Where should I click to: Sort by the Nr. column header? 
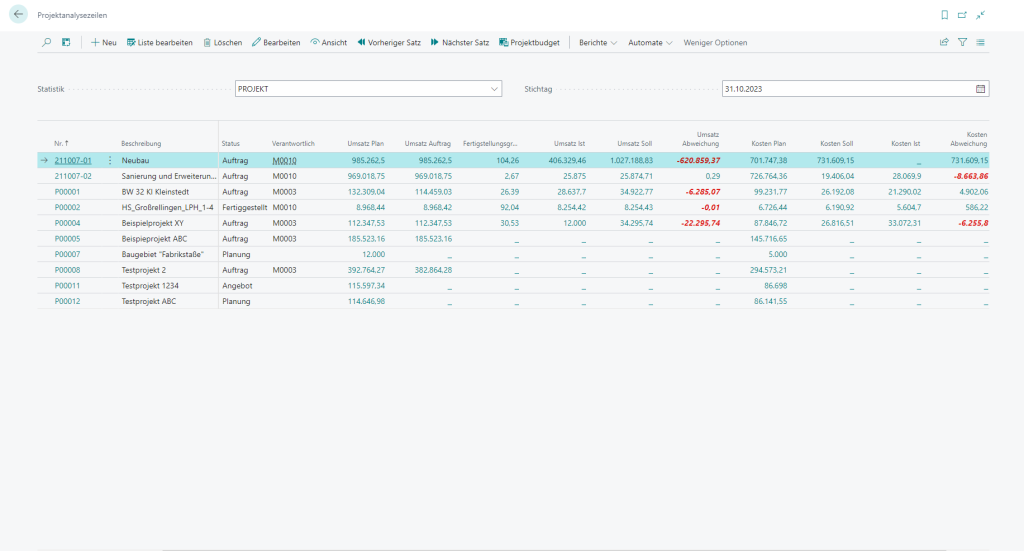[61, 144]
